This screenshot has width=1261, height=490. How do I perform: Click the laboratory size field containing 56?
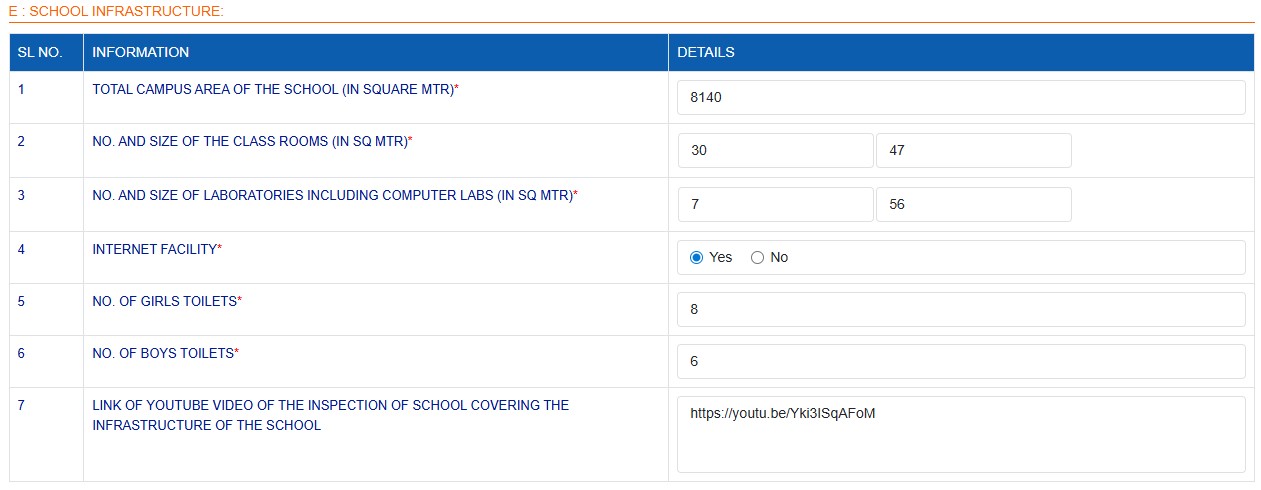click(973, 205)
